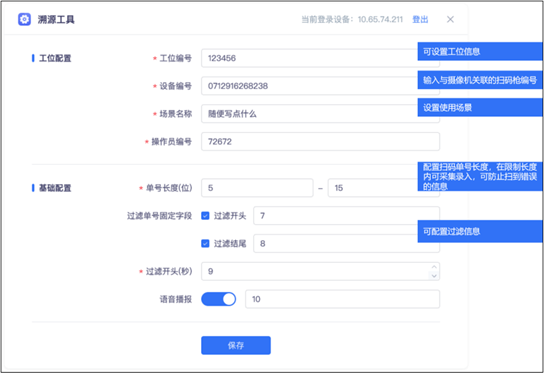544x374 pixels.
Task: Close the 溯源工具 dialog window
Action: (450, 19)
